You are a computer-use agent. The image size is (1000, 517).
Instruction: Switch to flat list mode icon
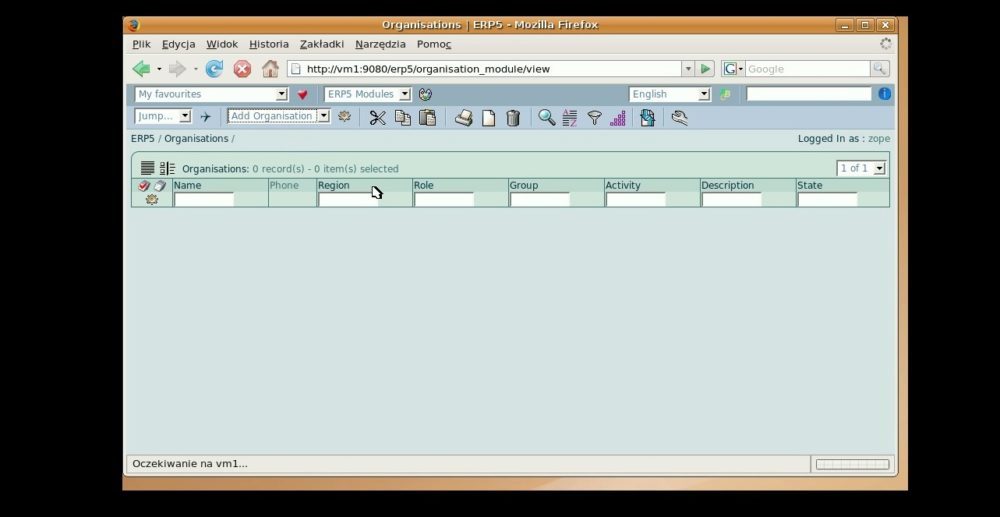[148, 168]
